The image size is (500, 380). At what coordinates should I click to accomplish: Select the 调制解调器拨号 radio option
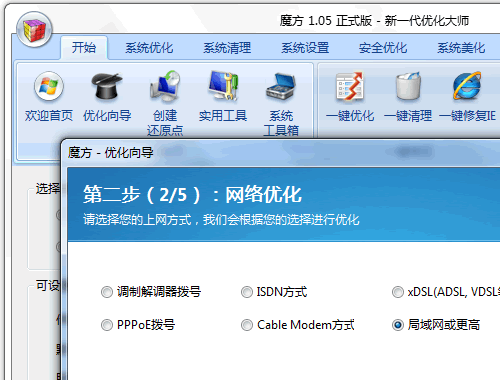[x=107, y=292]
